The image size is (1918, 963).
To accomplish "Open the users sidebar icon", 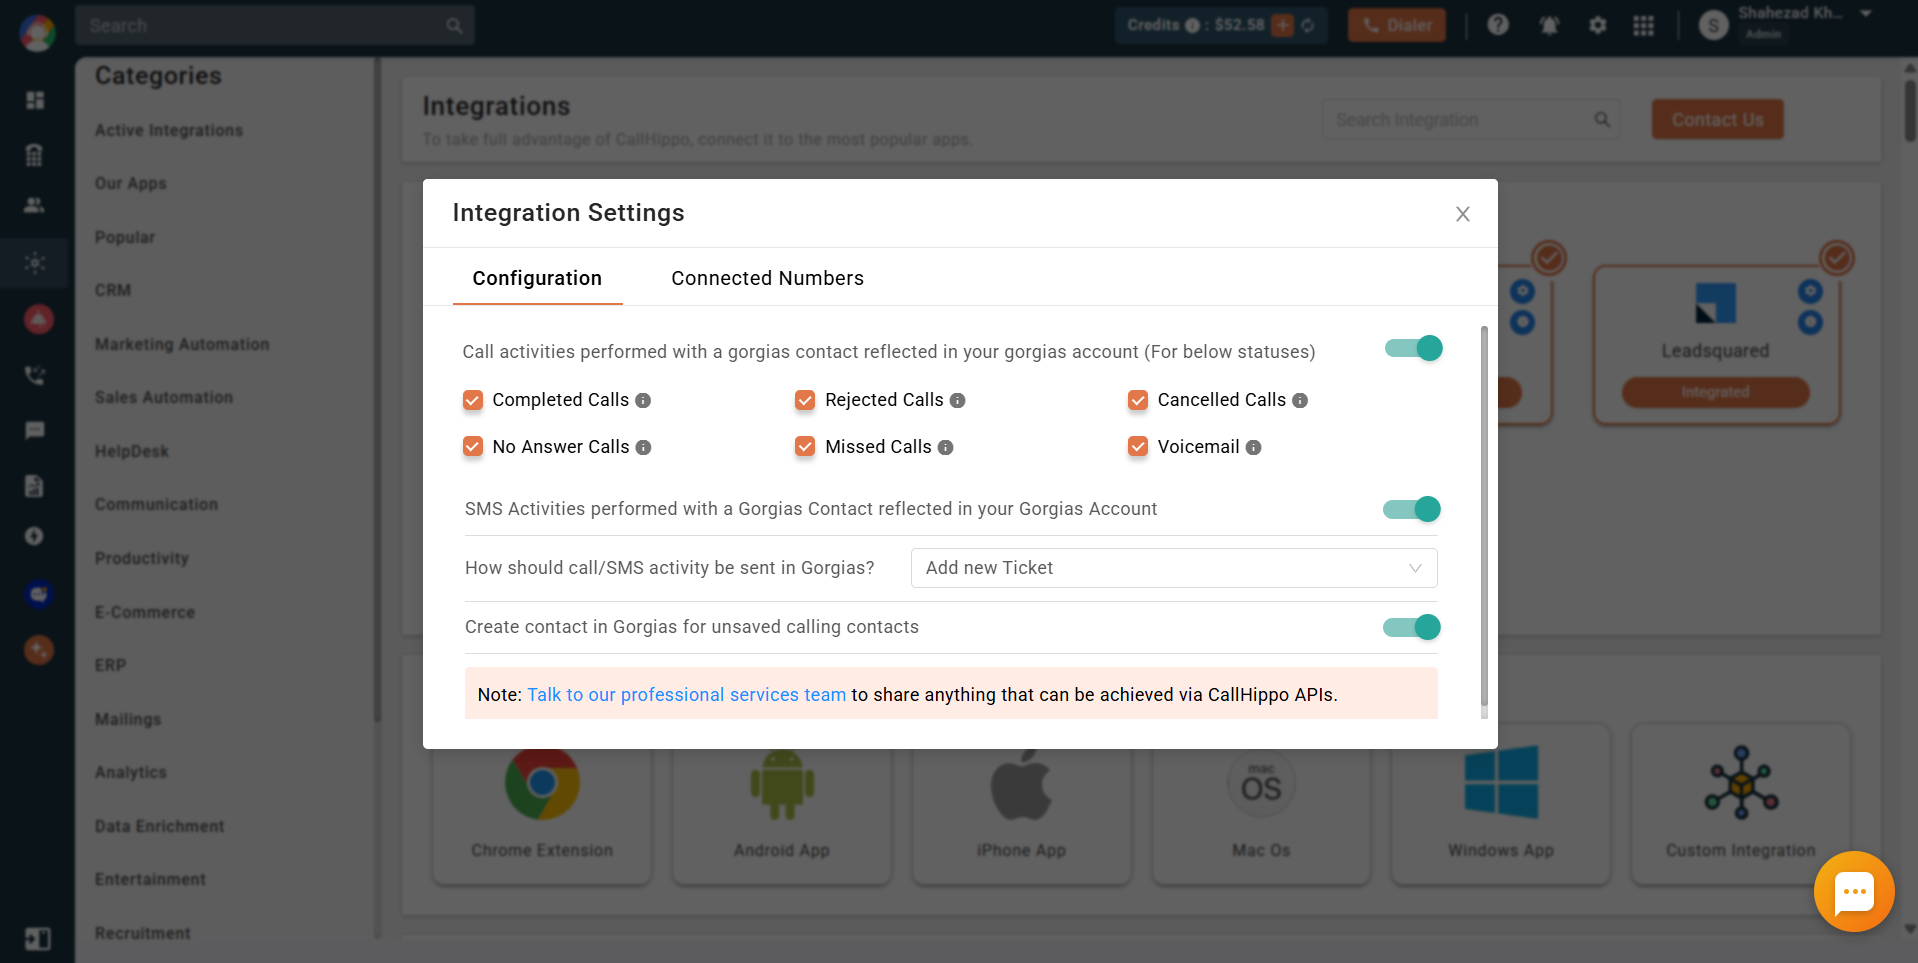I will (x=35, y=205).
